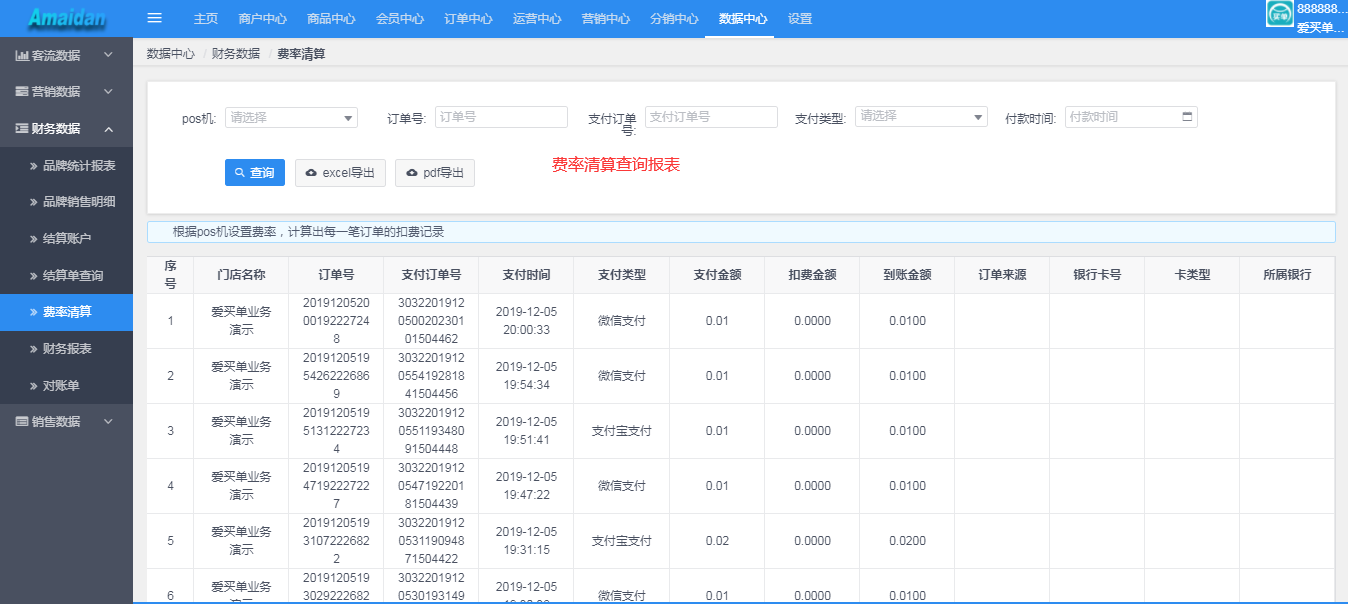The width and height of the screenshot is (1348, 604).
Task: Open 订单中心 top menu
Action: pos(468,19)
